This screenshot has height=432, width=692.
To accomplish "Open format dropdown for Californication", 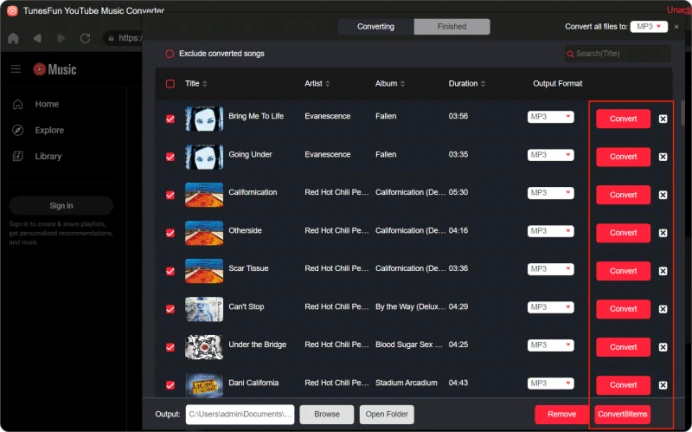I will (550, 193).
